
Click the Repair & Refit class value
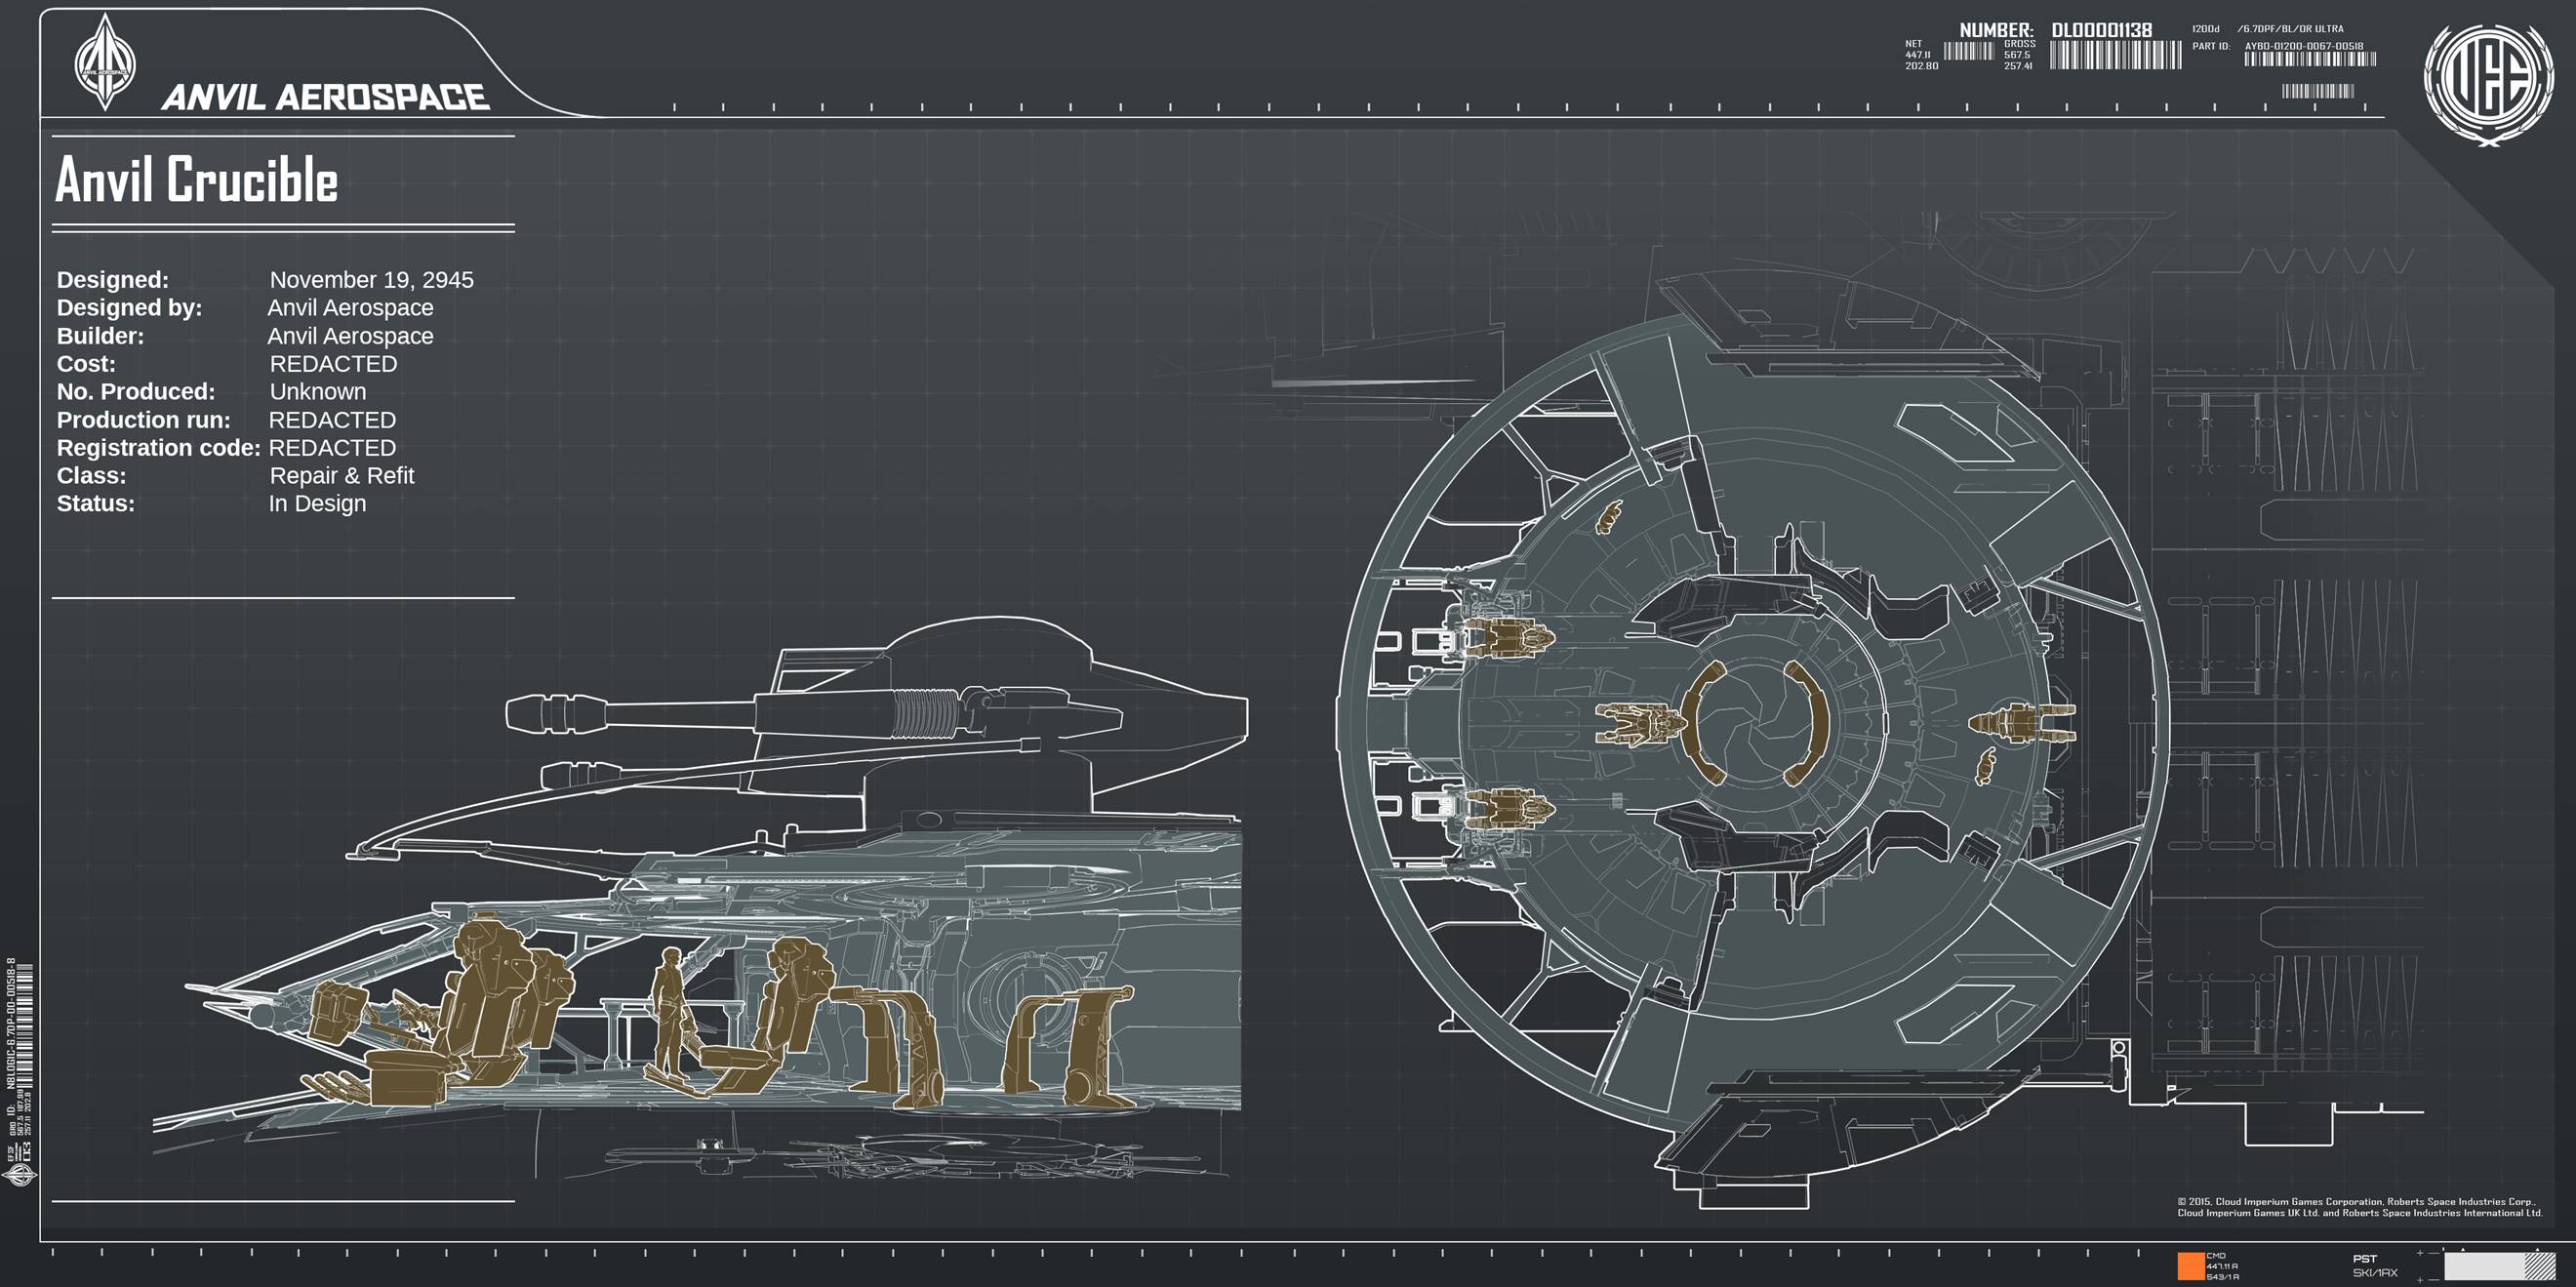coord(341,476)
